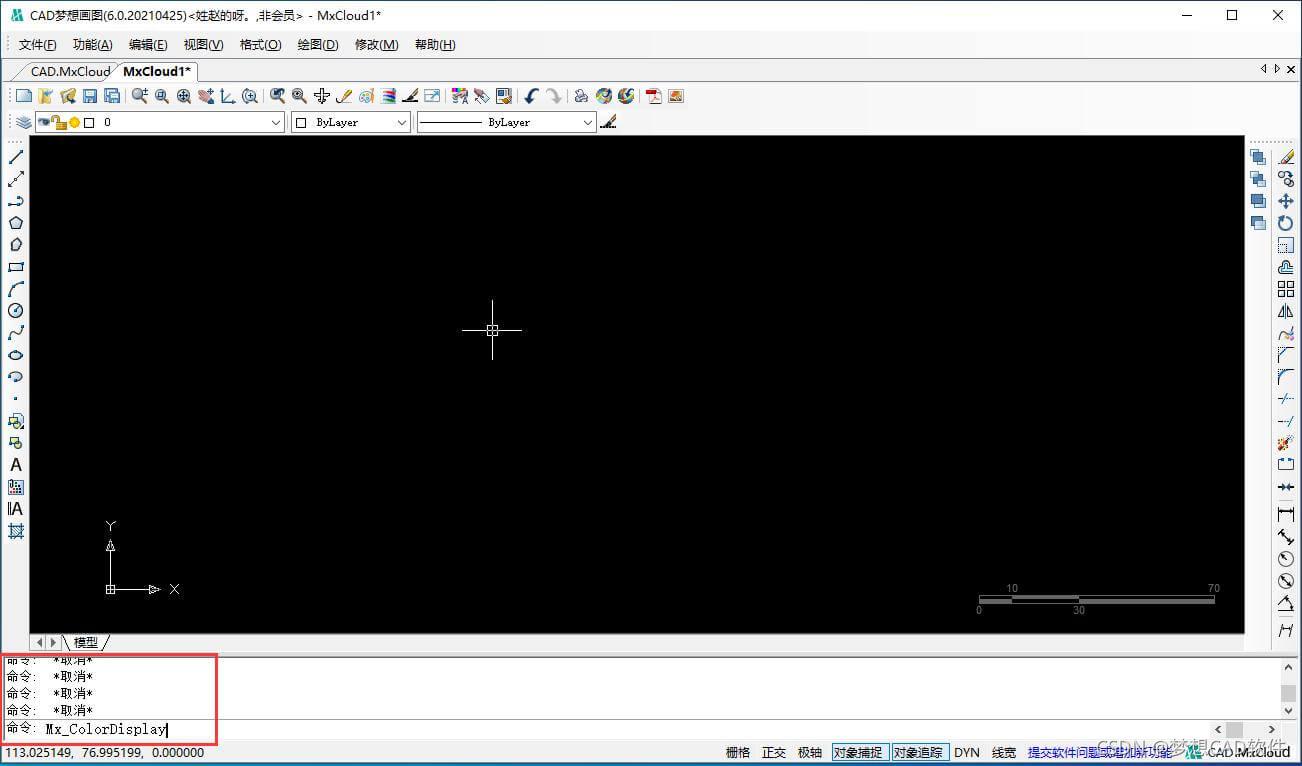Select the Spline curve tool

(15, 333)
